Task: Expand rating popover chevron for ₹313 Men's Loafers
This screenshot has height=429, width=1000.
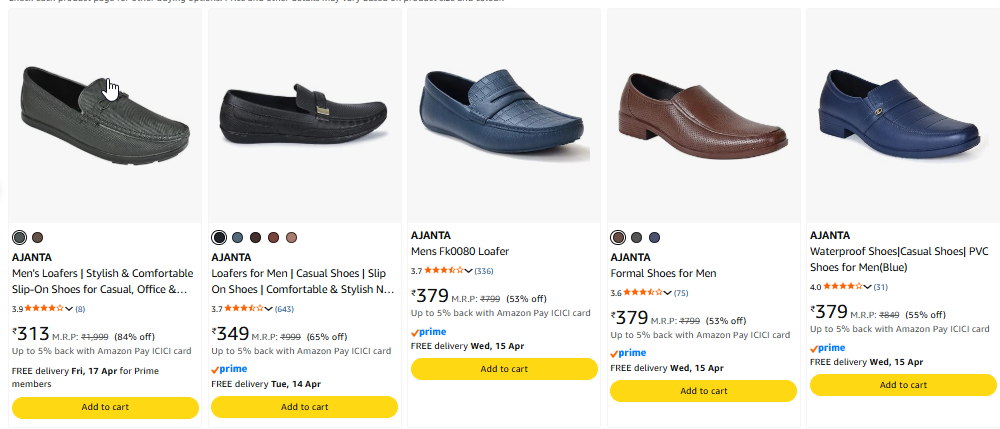Action: 69,308
